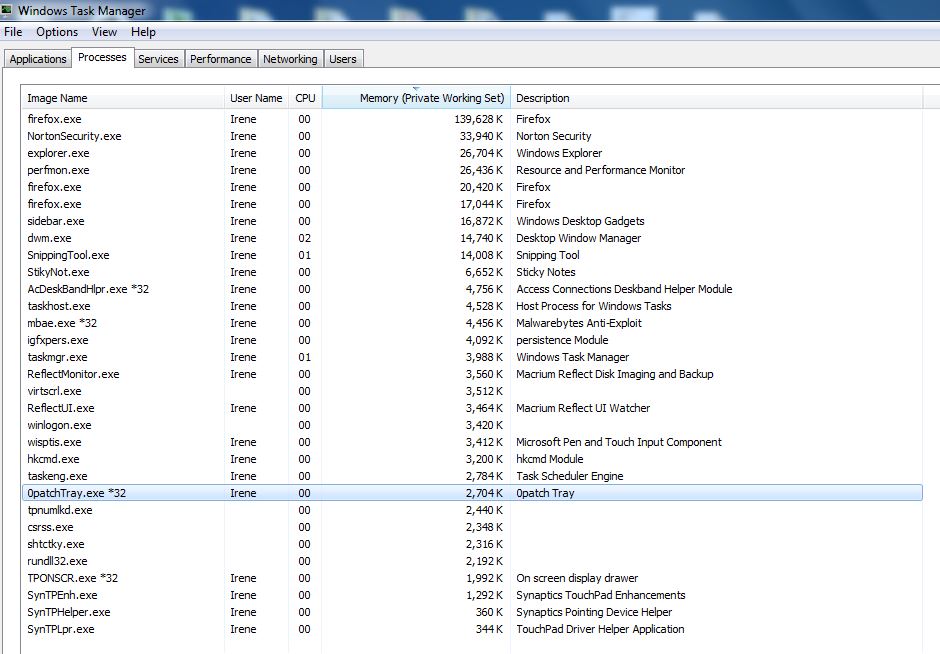
Task: Select the explorer.exe process
Action: [x=58, y=153]
